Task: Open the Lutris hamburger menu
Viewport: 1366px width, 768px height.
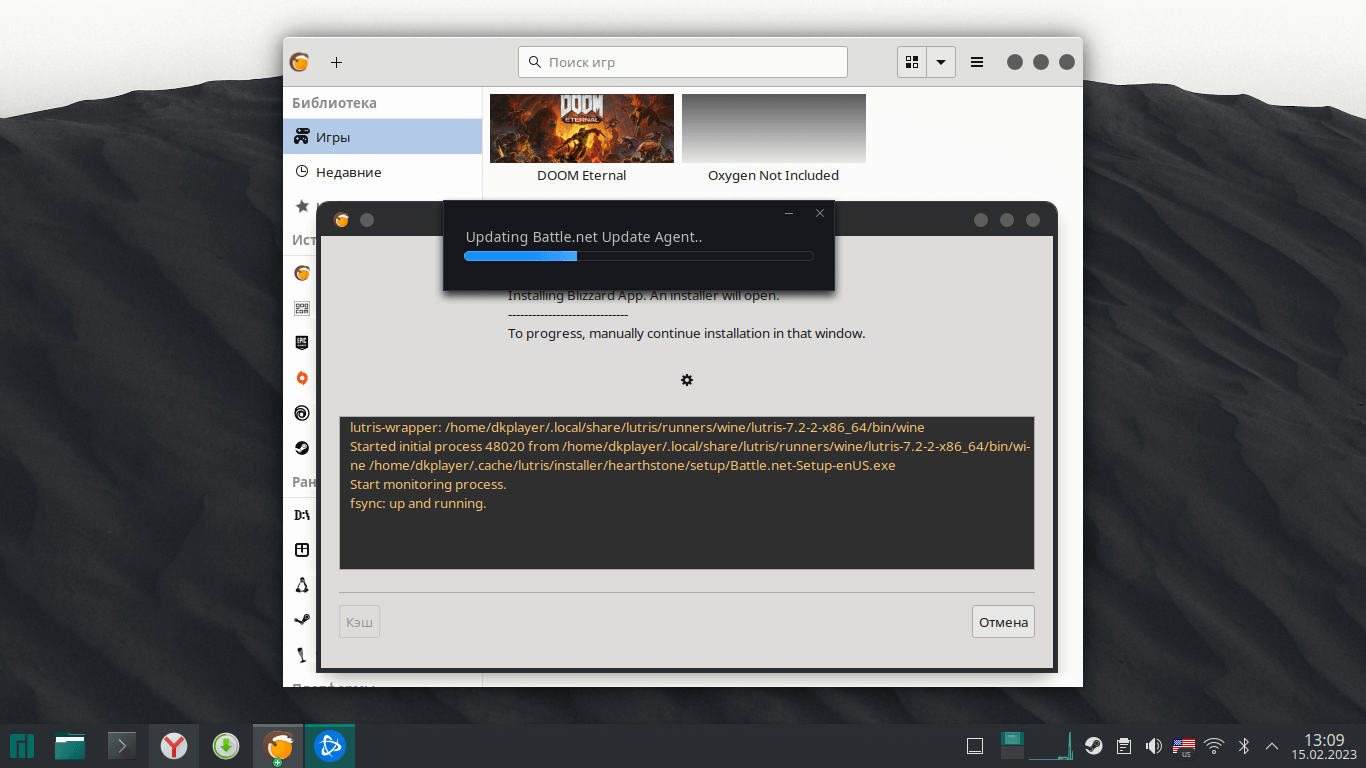Action: point(977,62)
